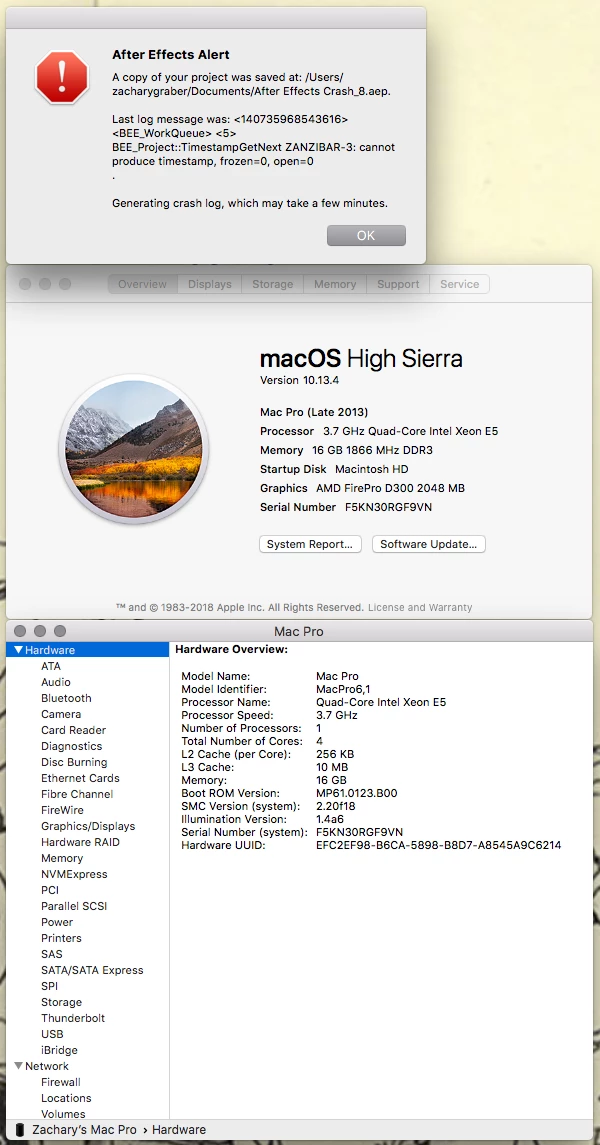
Task: Select Camera in the sidebar
Action: coord(61,714)
